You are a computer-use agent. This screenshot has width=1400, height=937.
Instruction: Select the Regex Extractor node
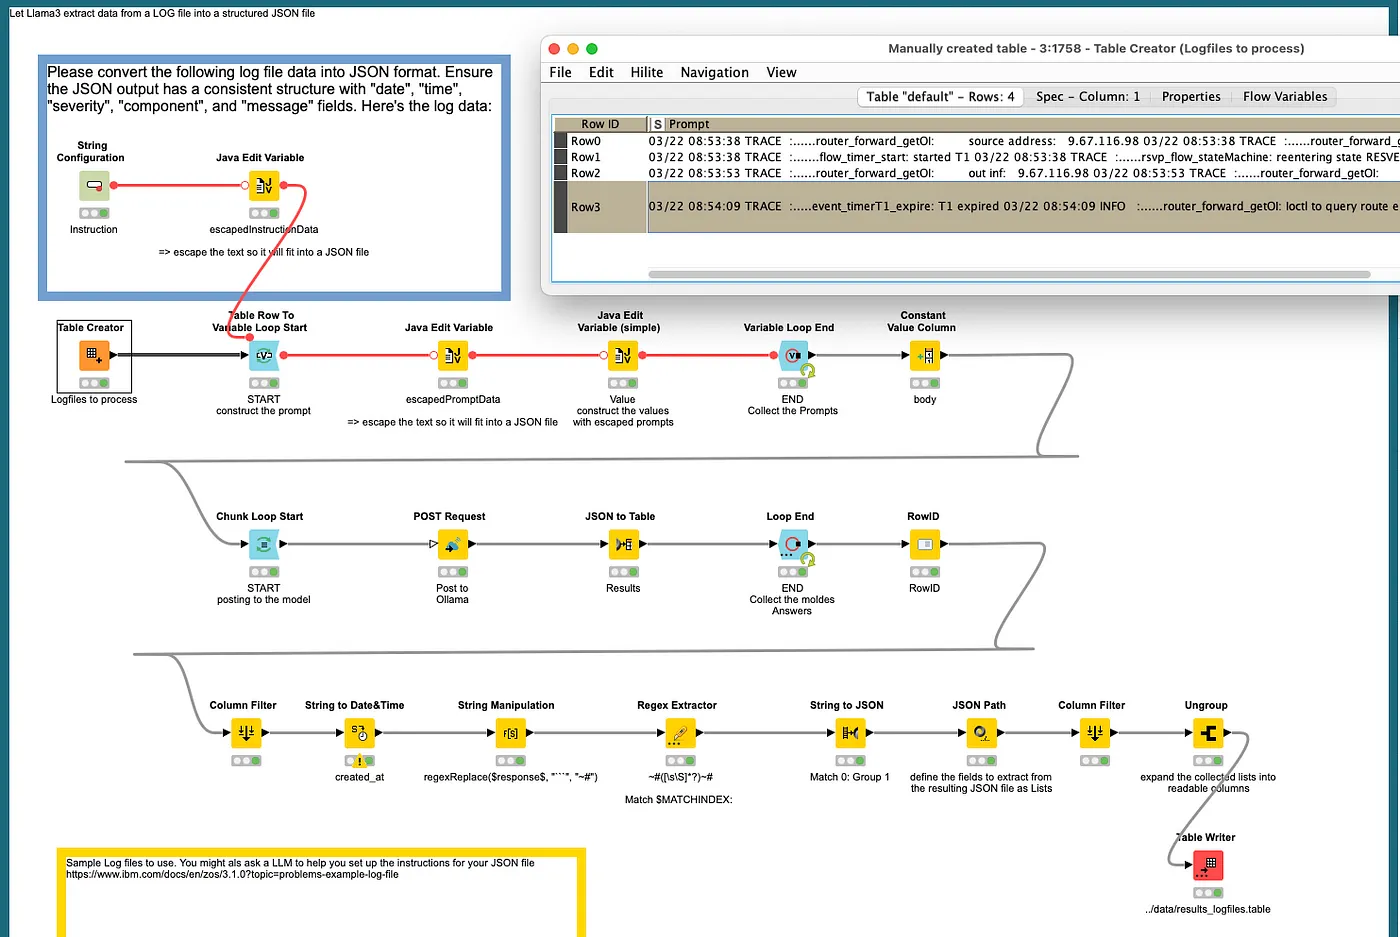[680, 733]
